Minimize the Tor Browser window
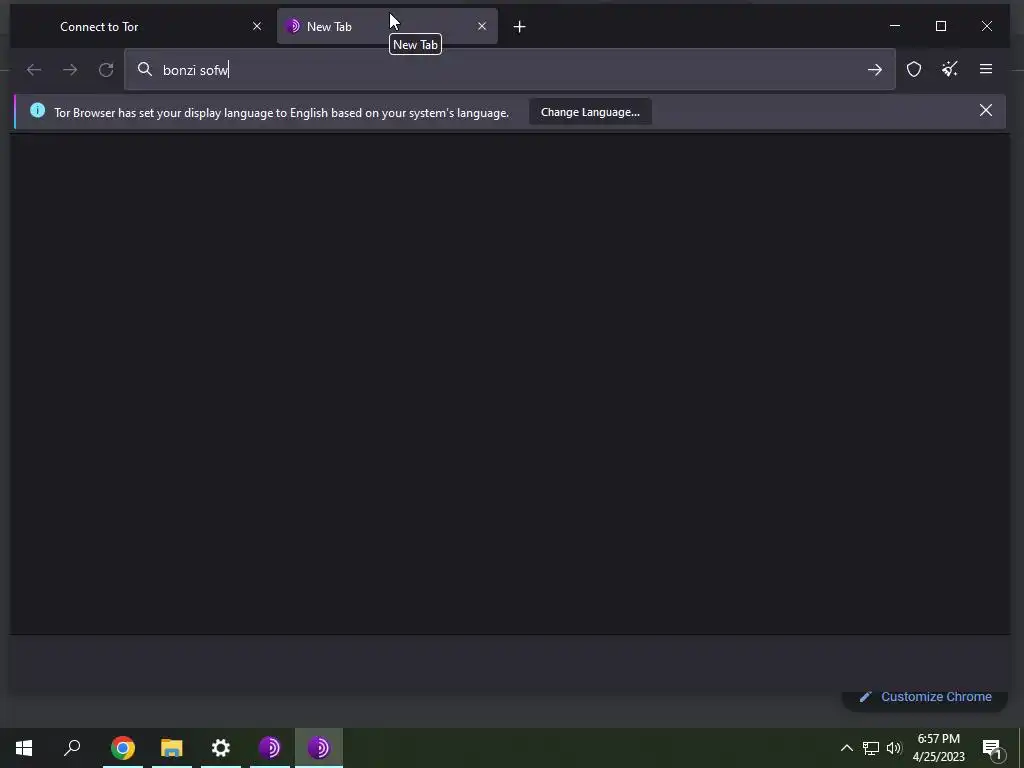This screenshot has height=768, width=1024. pyautogui.click(x=895, y=26)
